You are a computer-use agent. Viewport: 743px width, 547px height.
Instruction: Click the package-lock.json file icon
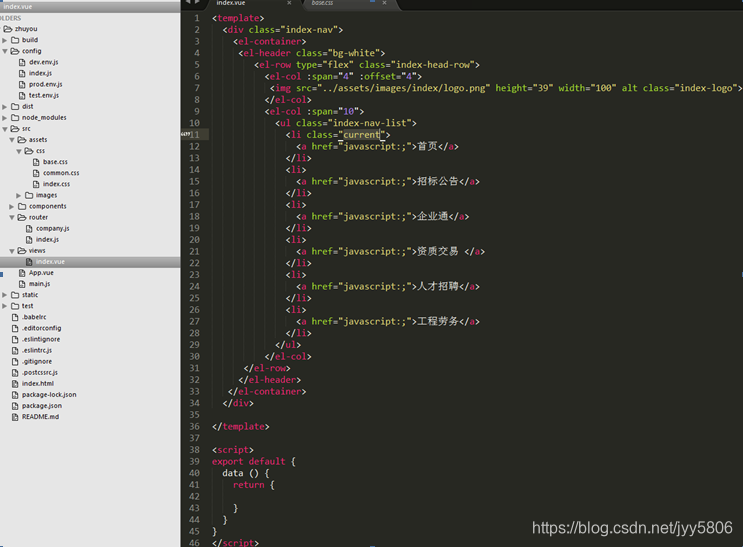15,395
